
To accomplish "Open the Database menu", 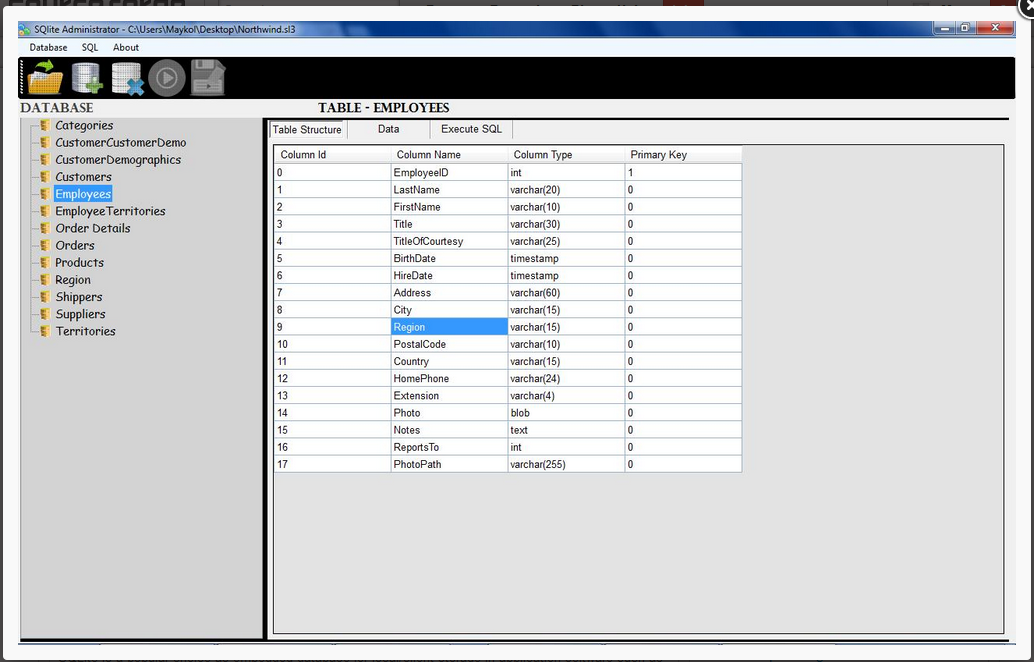I will click(x=47, y=47).
